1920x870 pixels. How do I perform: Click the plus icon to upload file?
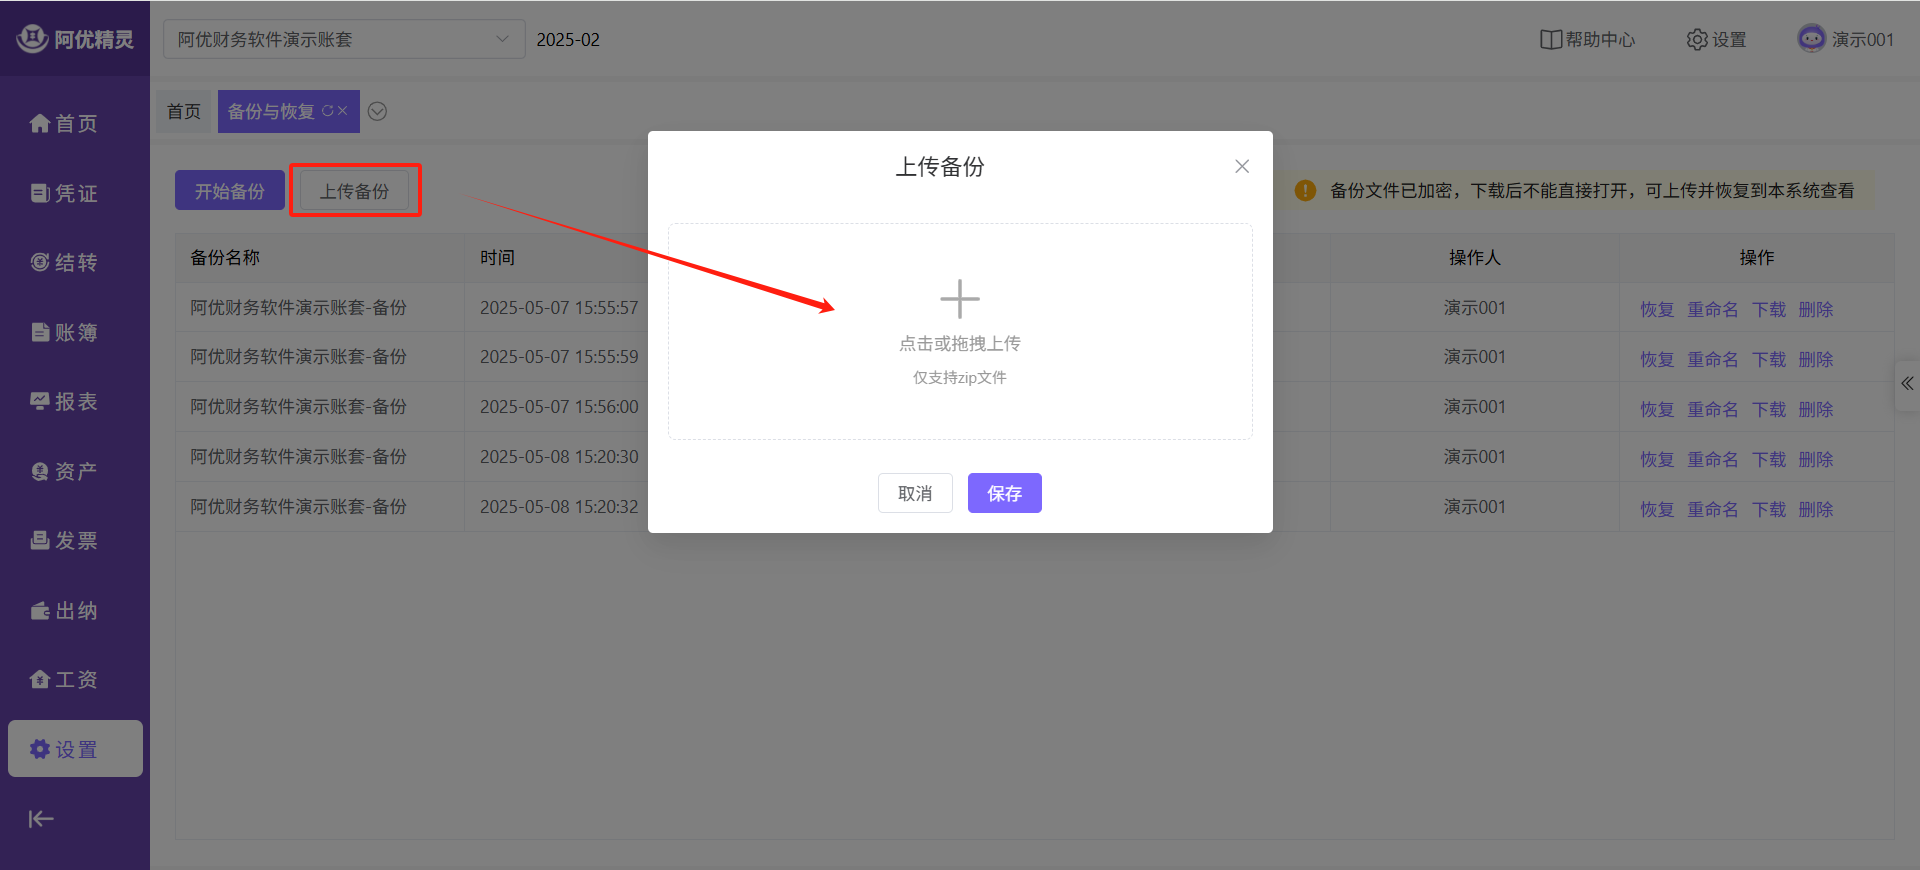[959, 299]
